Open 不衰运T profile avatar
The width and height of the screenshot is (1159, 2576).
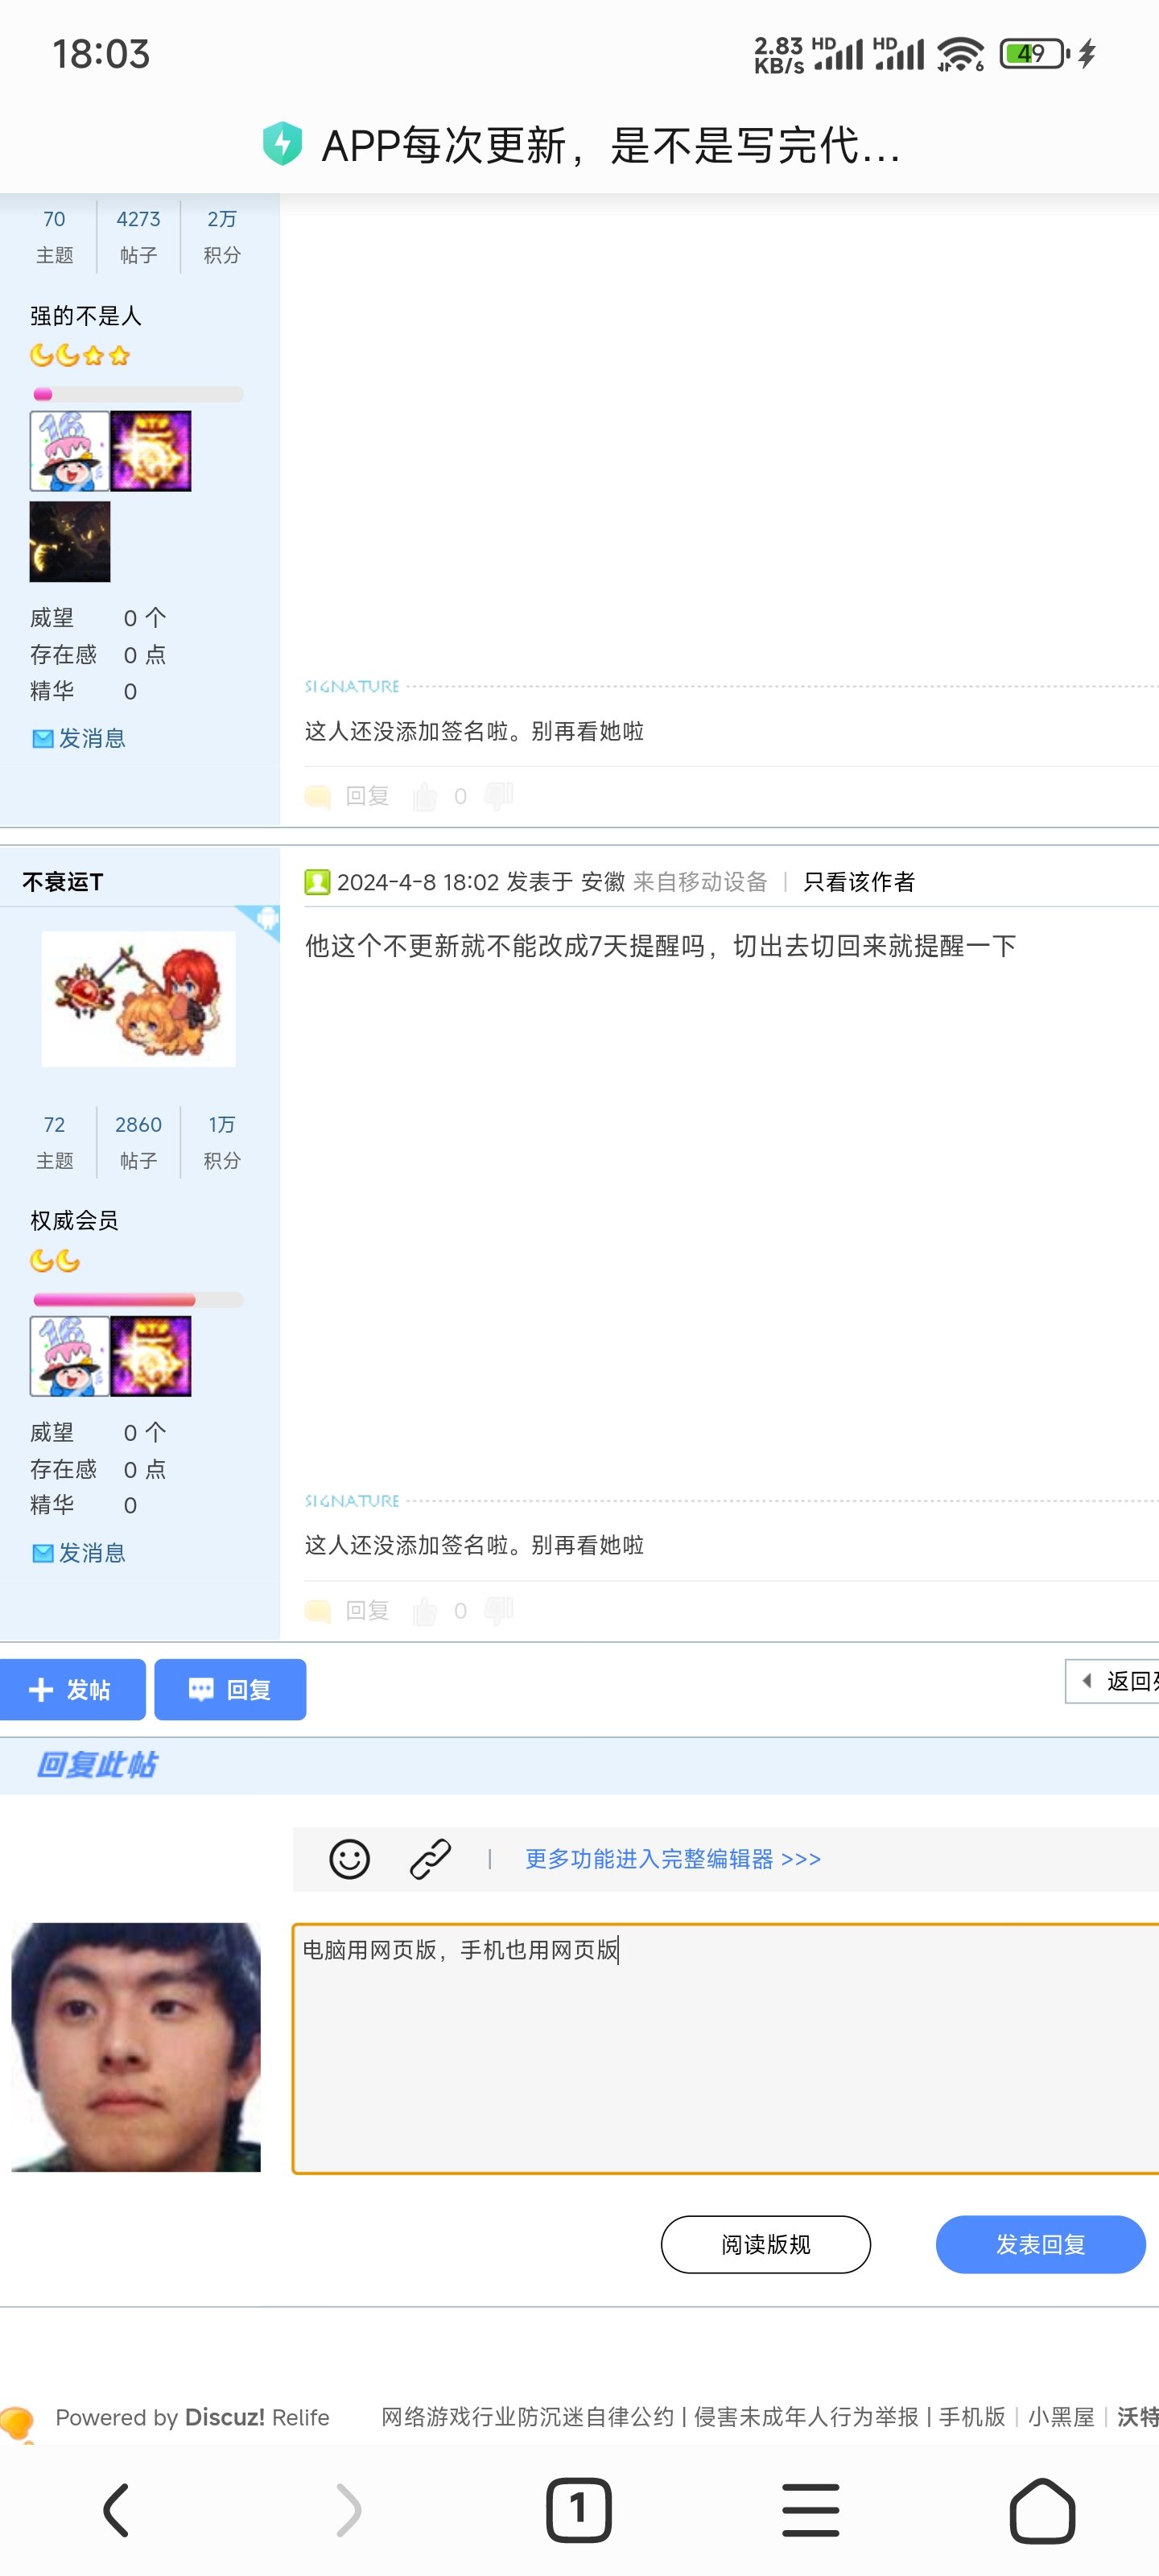point(138,999)
